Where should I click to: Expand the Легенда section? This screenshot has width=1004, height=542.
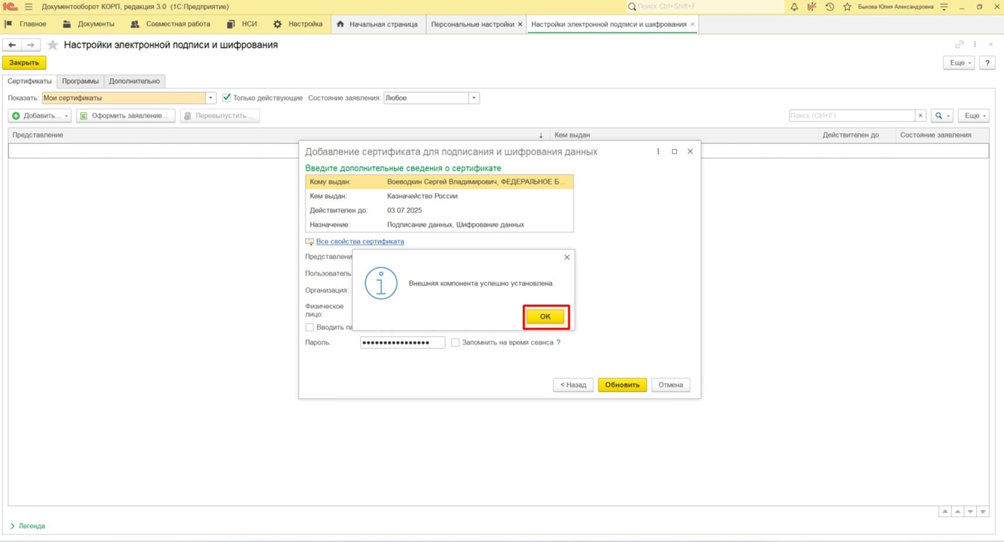click(28, 526)
